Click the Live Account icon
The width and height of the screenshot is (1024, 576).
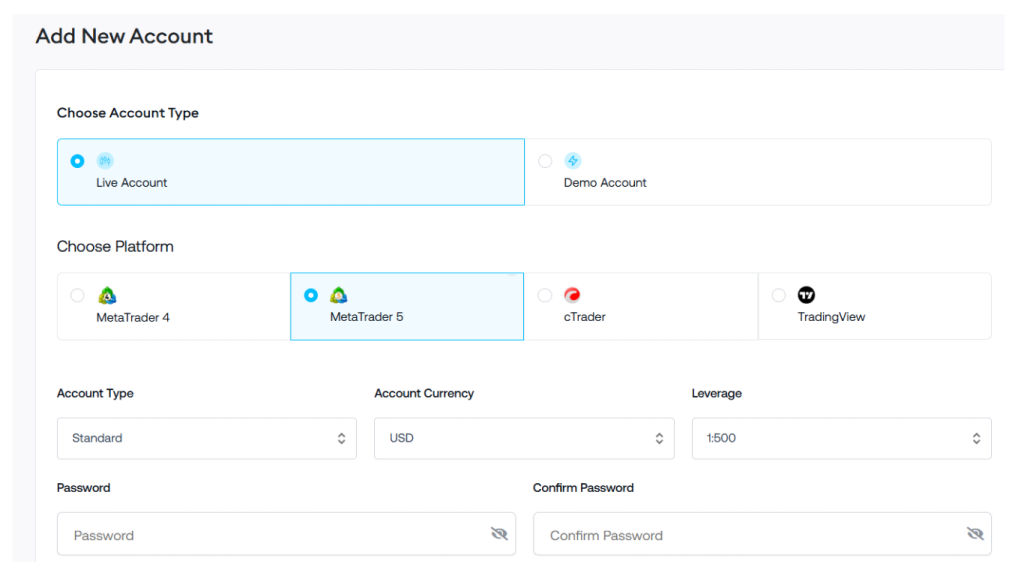point(105,161)
